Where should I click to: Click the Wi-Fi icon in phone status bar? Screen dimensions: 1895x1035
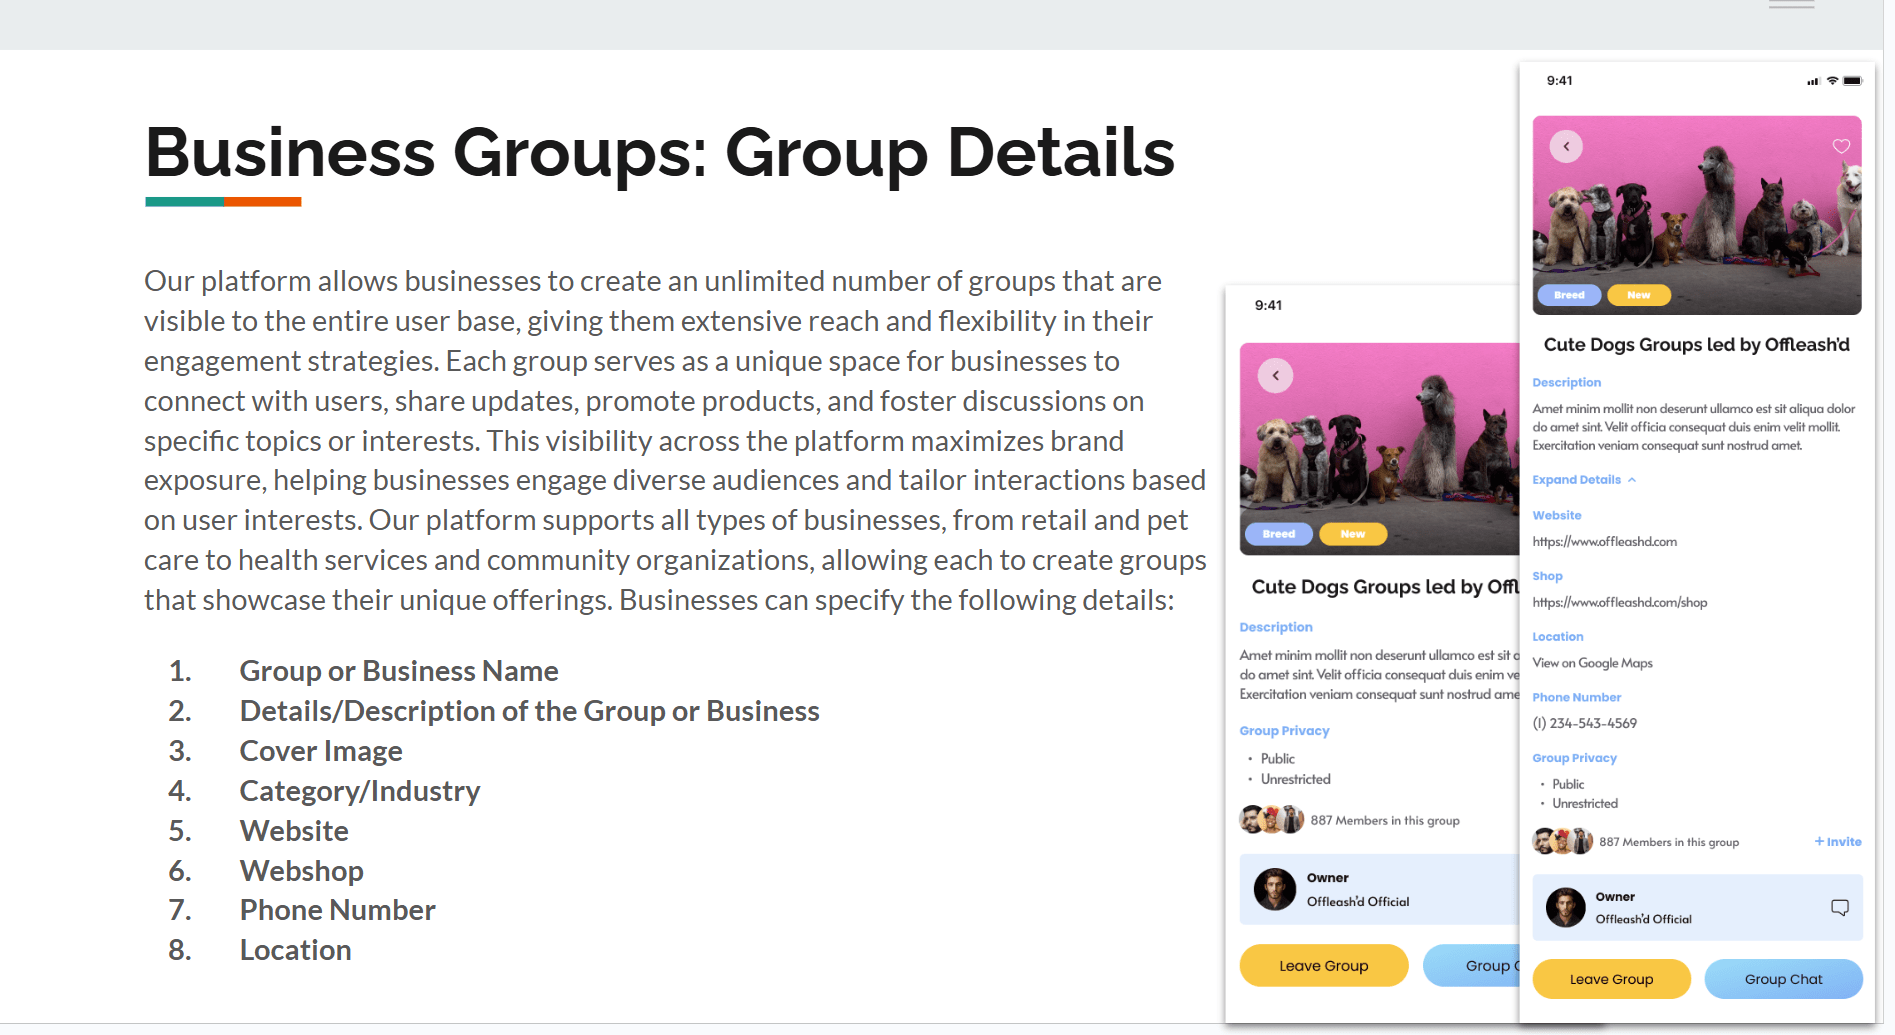click(1833, 81)
